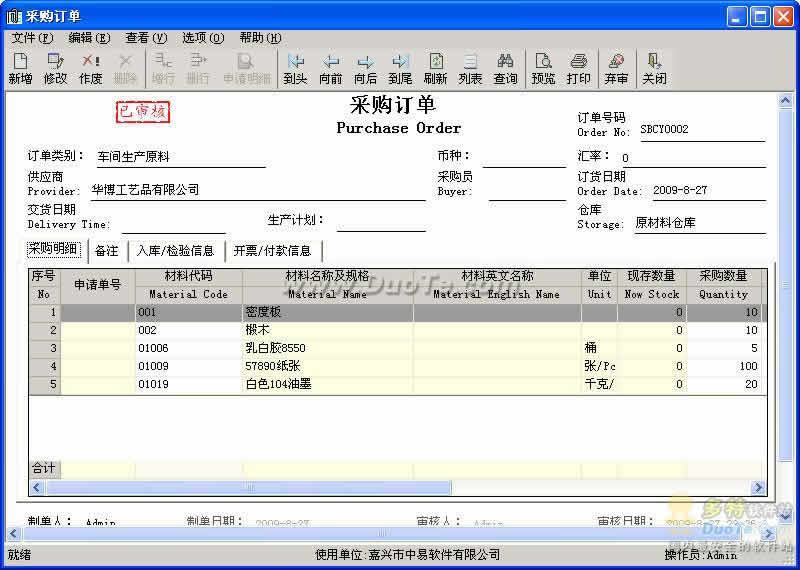Open the 列表 (List) view icon
Image resolution: width=800 pixels, height=570 pixels.
click(470, 69)
